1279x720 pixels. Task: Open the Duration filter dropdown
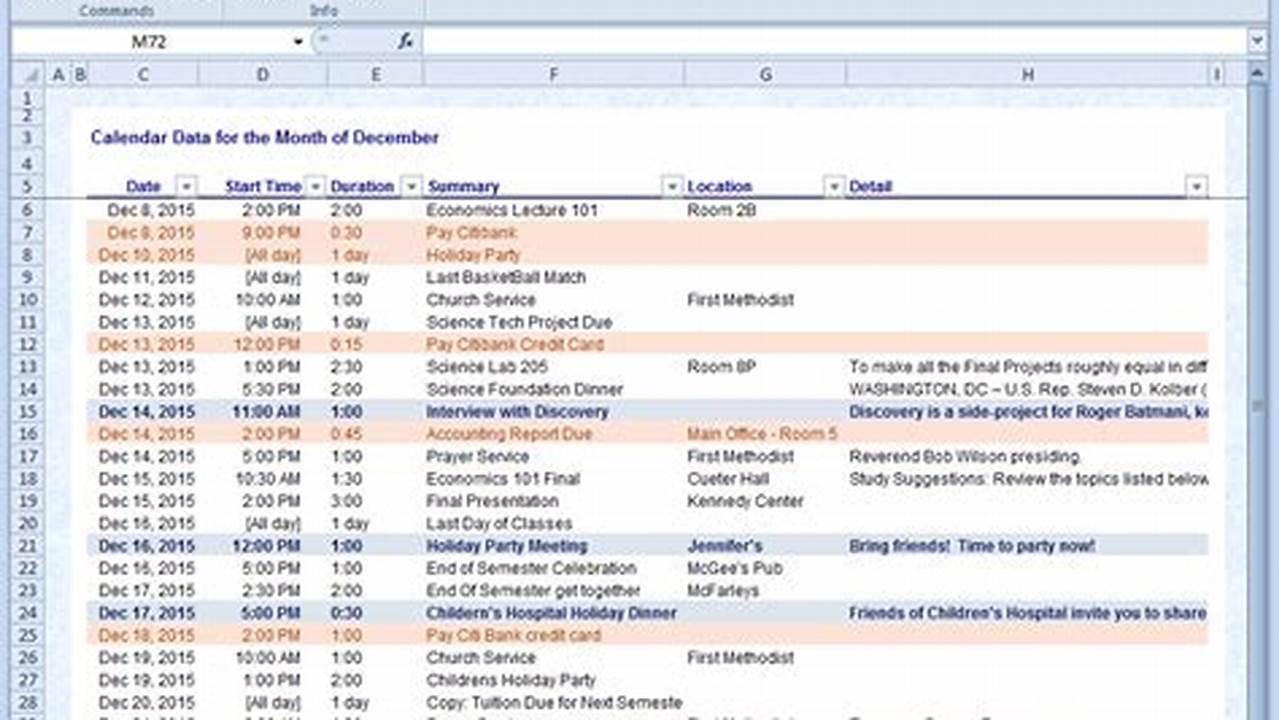(x=410, y=186)
